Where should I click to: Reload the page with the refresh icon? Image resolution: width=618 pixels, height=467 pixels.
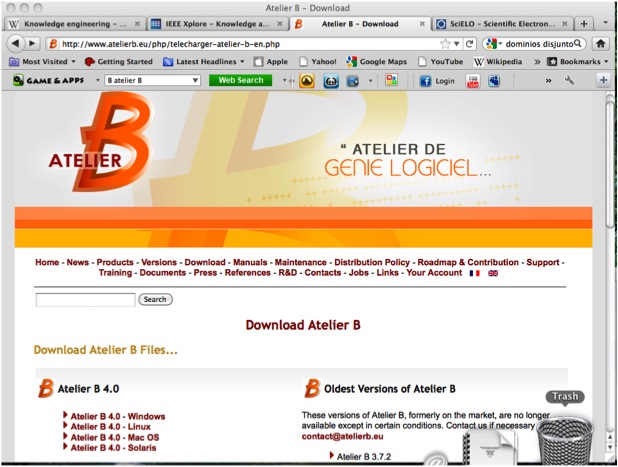[469, 44]
